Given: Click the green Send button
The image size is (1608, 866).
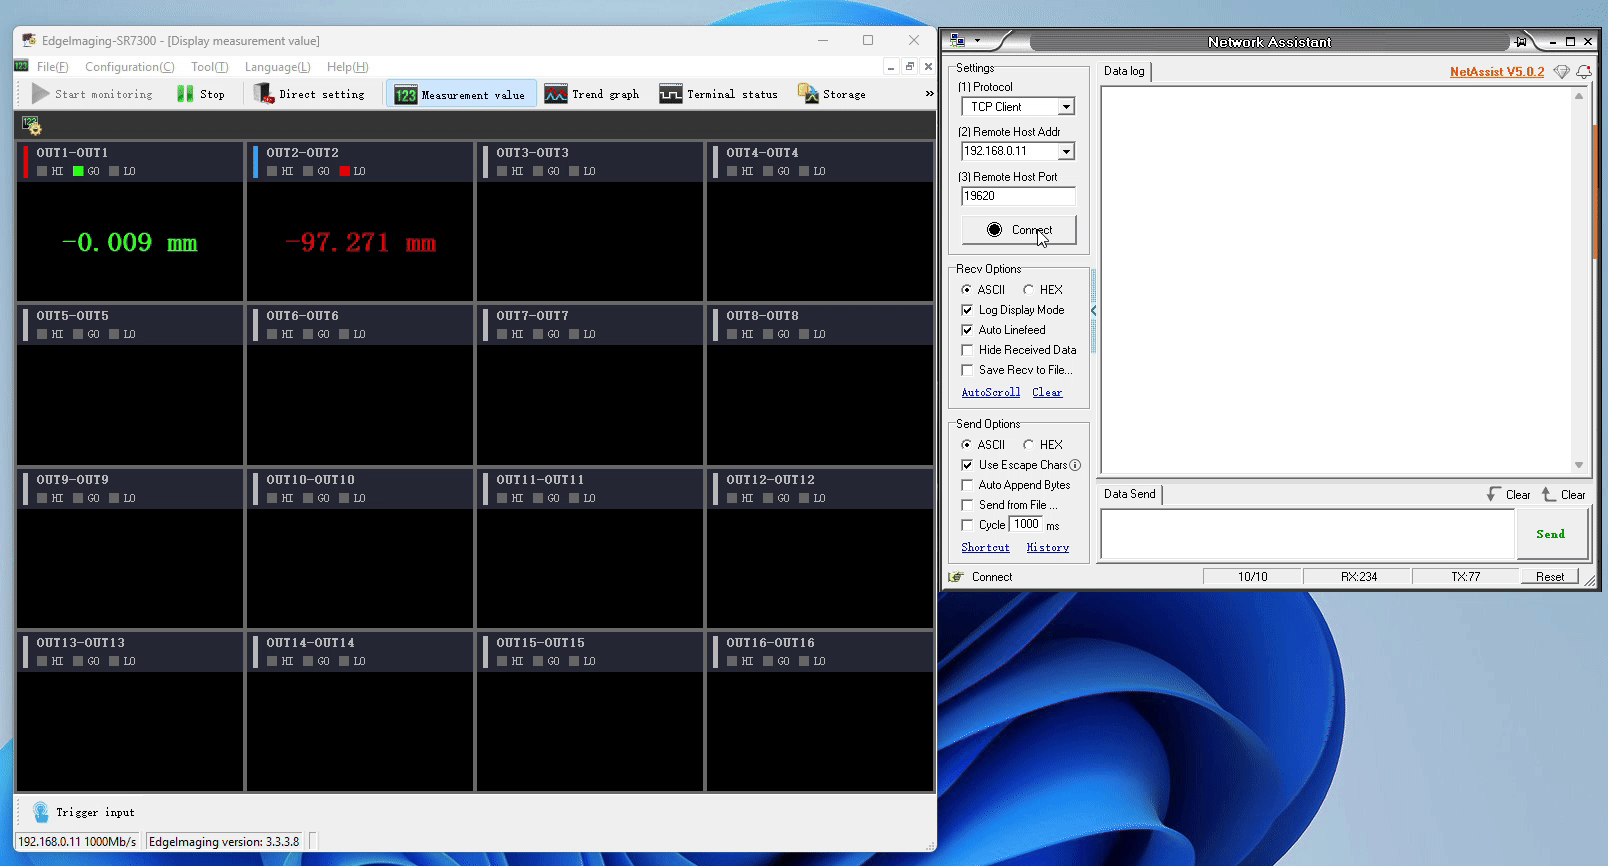Looking at the screenshot, I should [x=1551, y=534].
